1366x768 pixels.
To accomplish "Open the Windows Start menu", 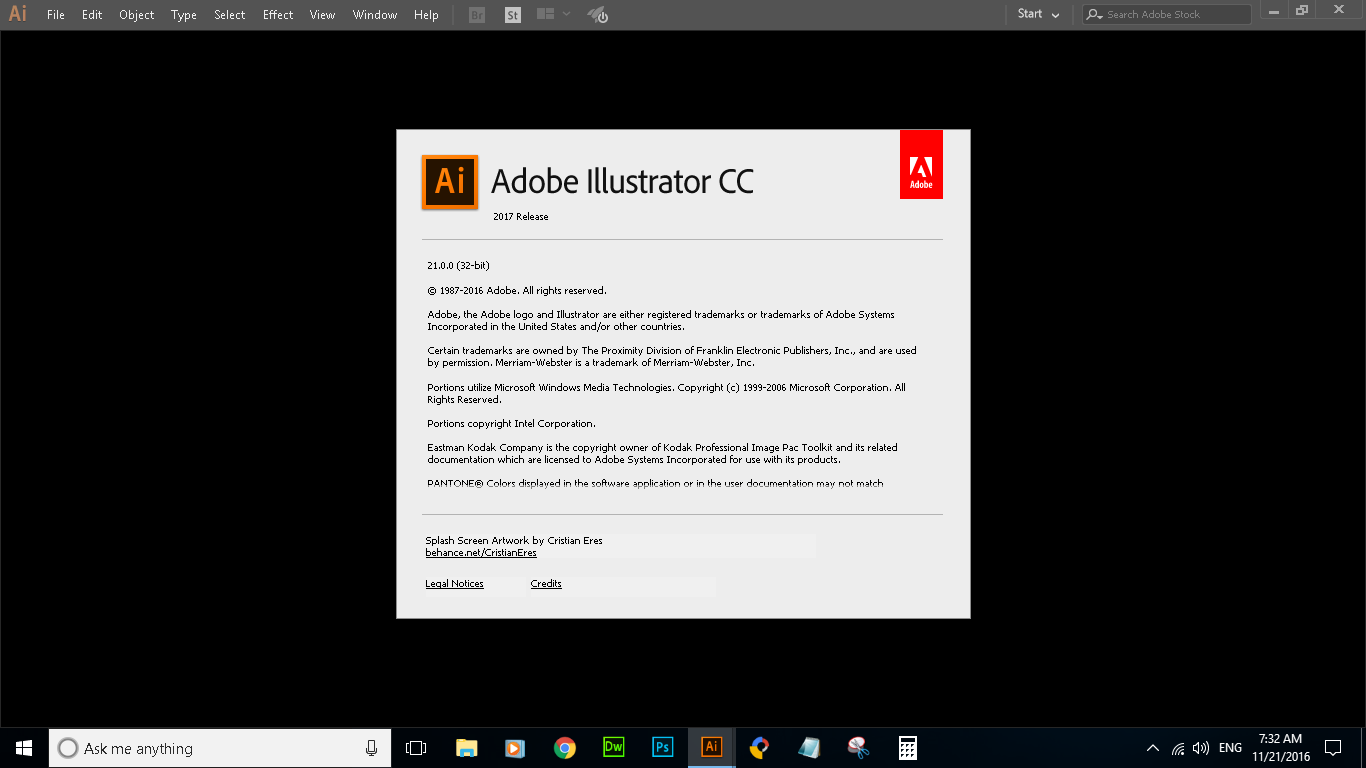I will point(24,748).
